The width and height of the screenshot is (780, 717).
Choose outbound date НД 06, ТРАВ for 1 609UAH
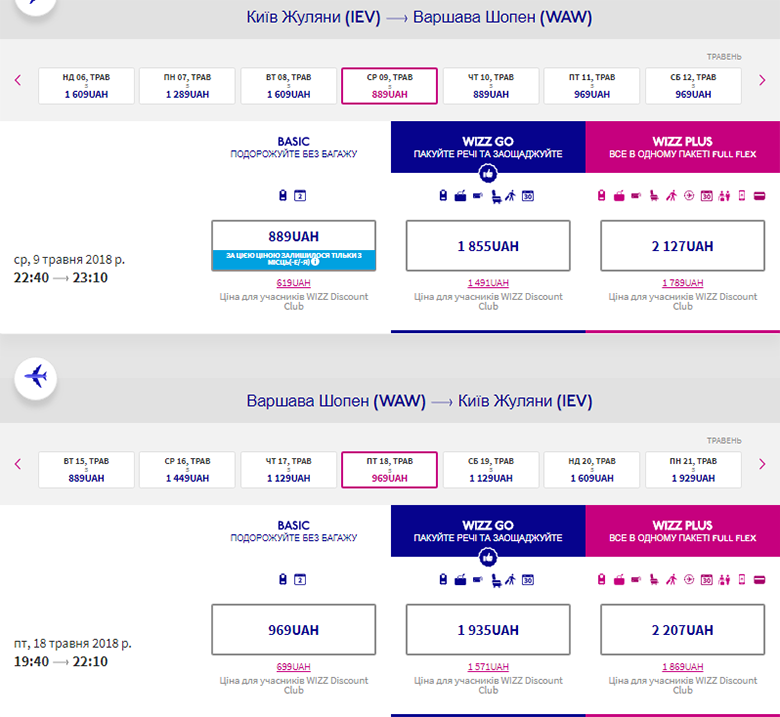(86, 86)
